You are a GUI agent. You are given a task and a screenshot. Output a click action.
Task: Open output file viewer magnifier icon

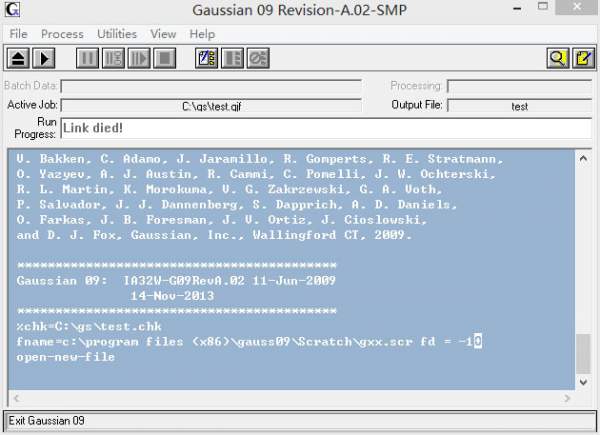pos(558,59)
